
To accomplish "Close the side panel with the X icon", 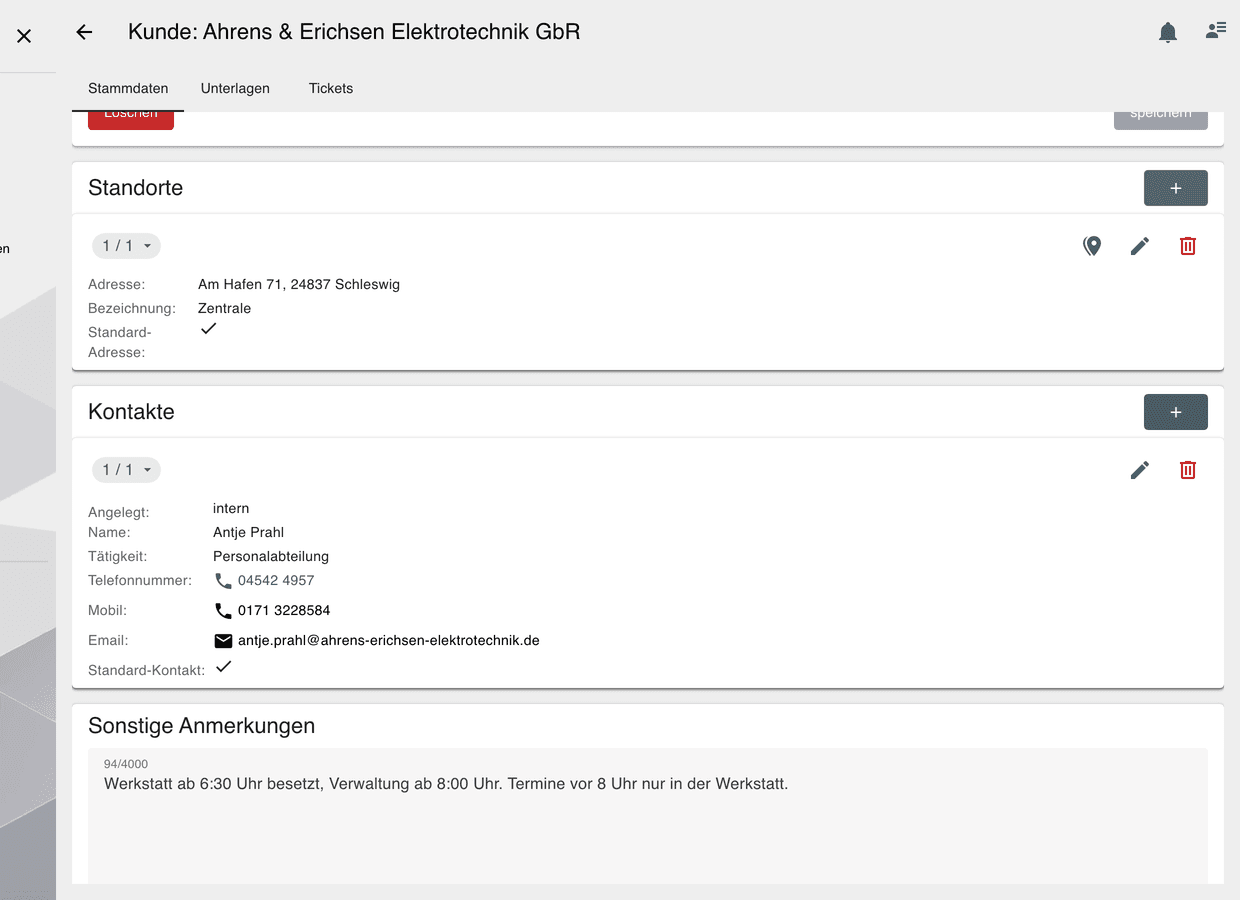I will pos(24,36).
